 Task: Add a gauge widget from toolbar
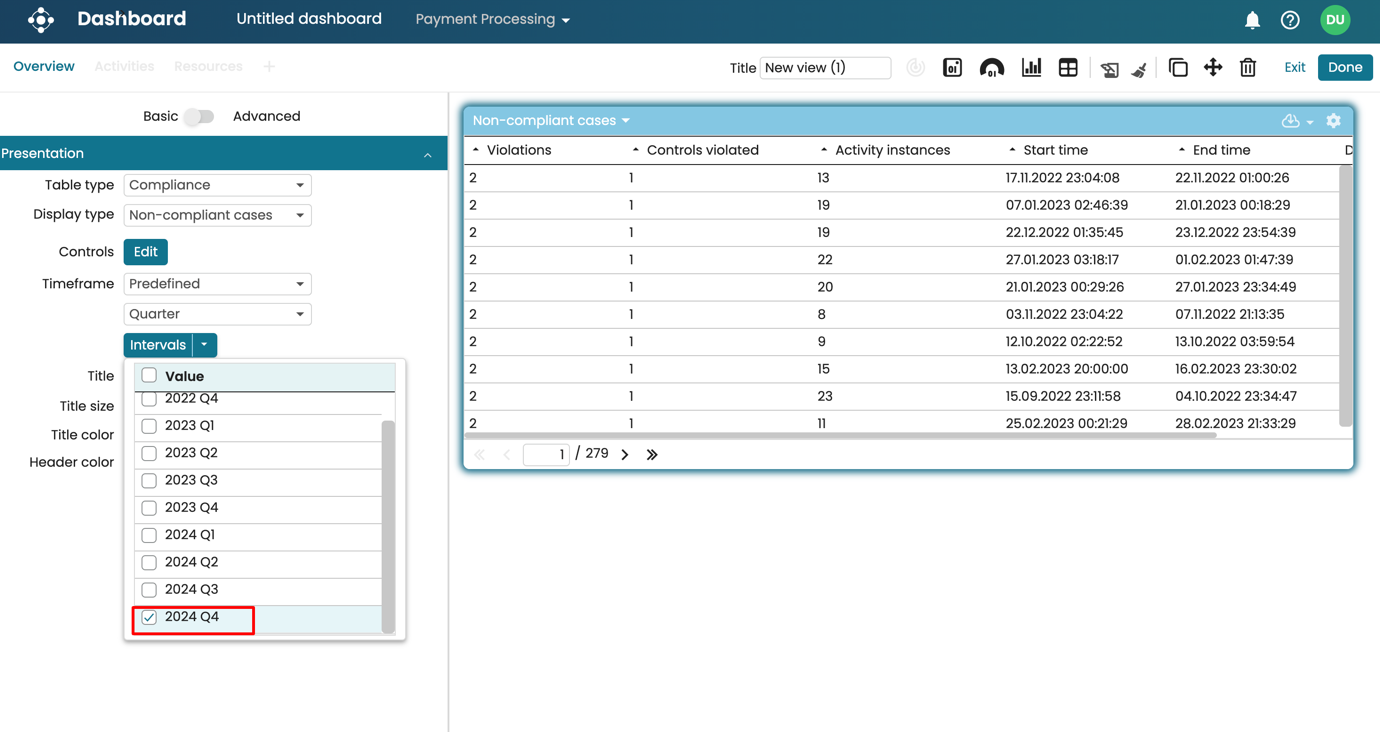(991, 68)
